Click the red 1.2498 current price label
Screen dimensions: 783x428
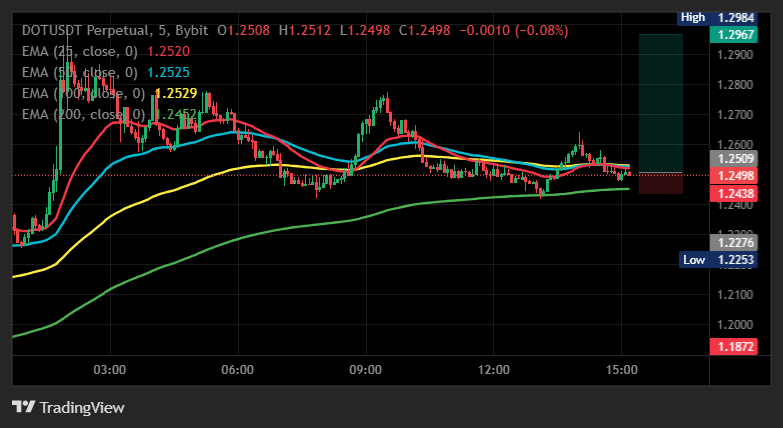[734, 175]
